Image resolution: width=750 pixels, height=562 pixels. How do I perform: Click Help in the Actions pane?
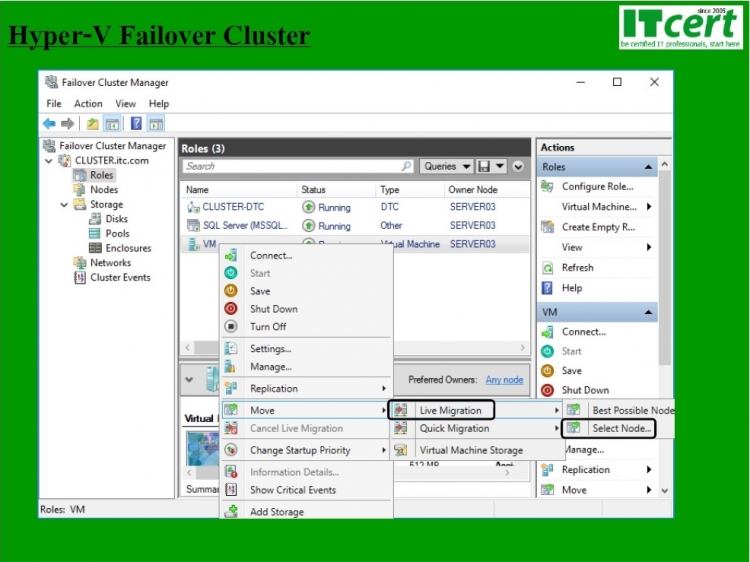pyautogui.click(x=572, y=288)
